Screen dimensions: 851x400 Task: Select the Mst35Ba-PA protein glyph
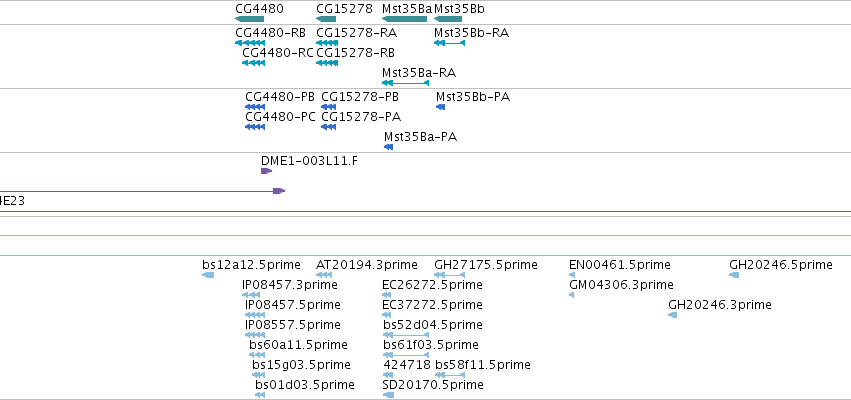pos(389,147)
